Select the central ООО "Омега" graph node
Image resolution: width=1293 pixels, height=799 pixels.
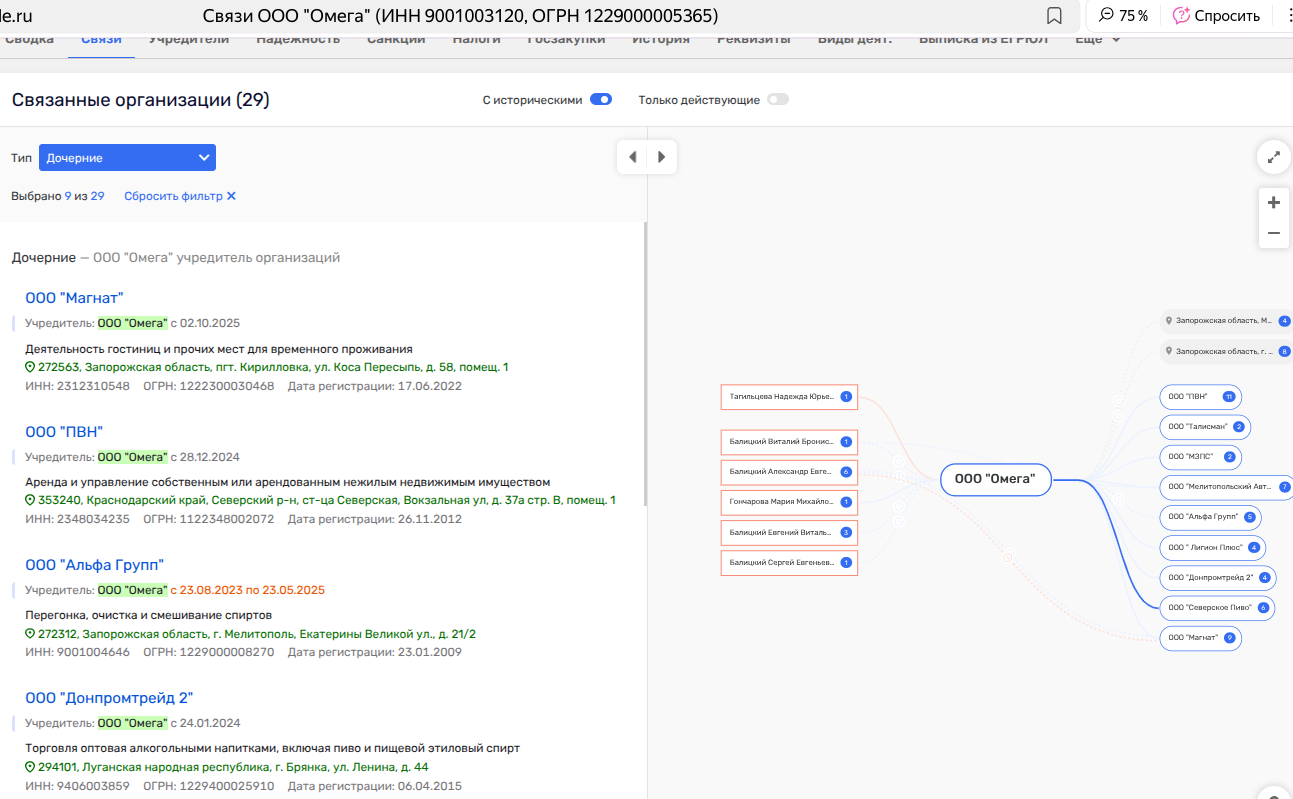[995, 480]
